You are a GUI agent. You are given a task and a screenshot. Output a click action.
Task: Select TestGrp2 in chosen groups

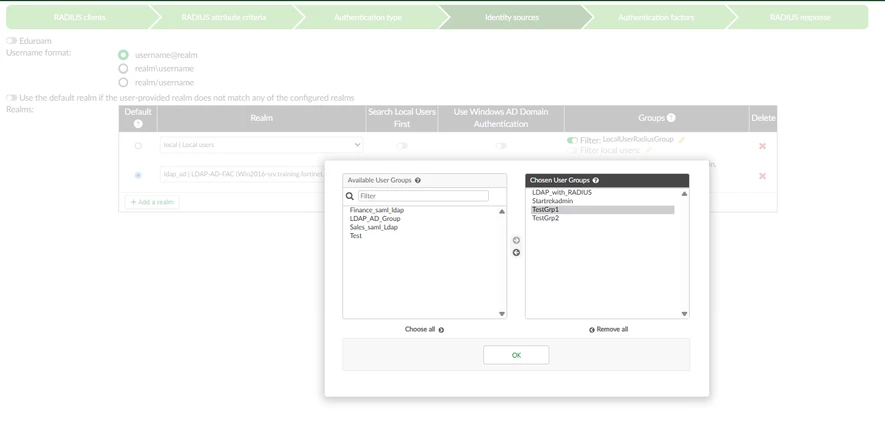click(x=545, y=218)
